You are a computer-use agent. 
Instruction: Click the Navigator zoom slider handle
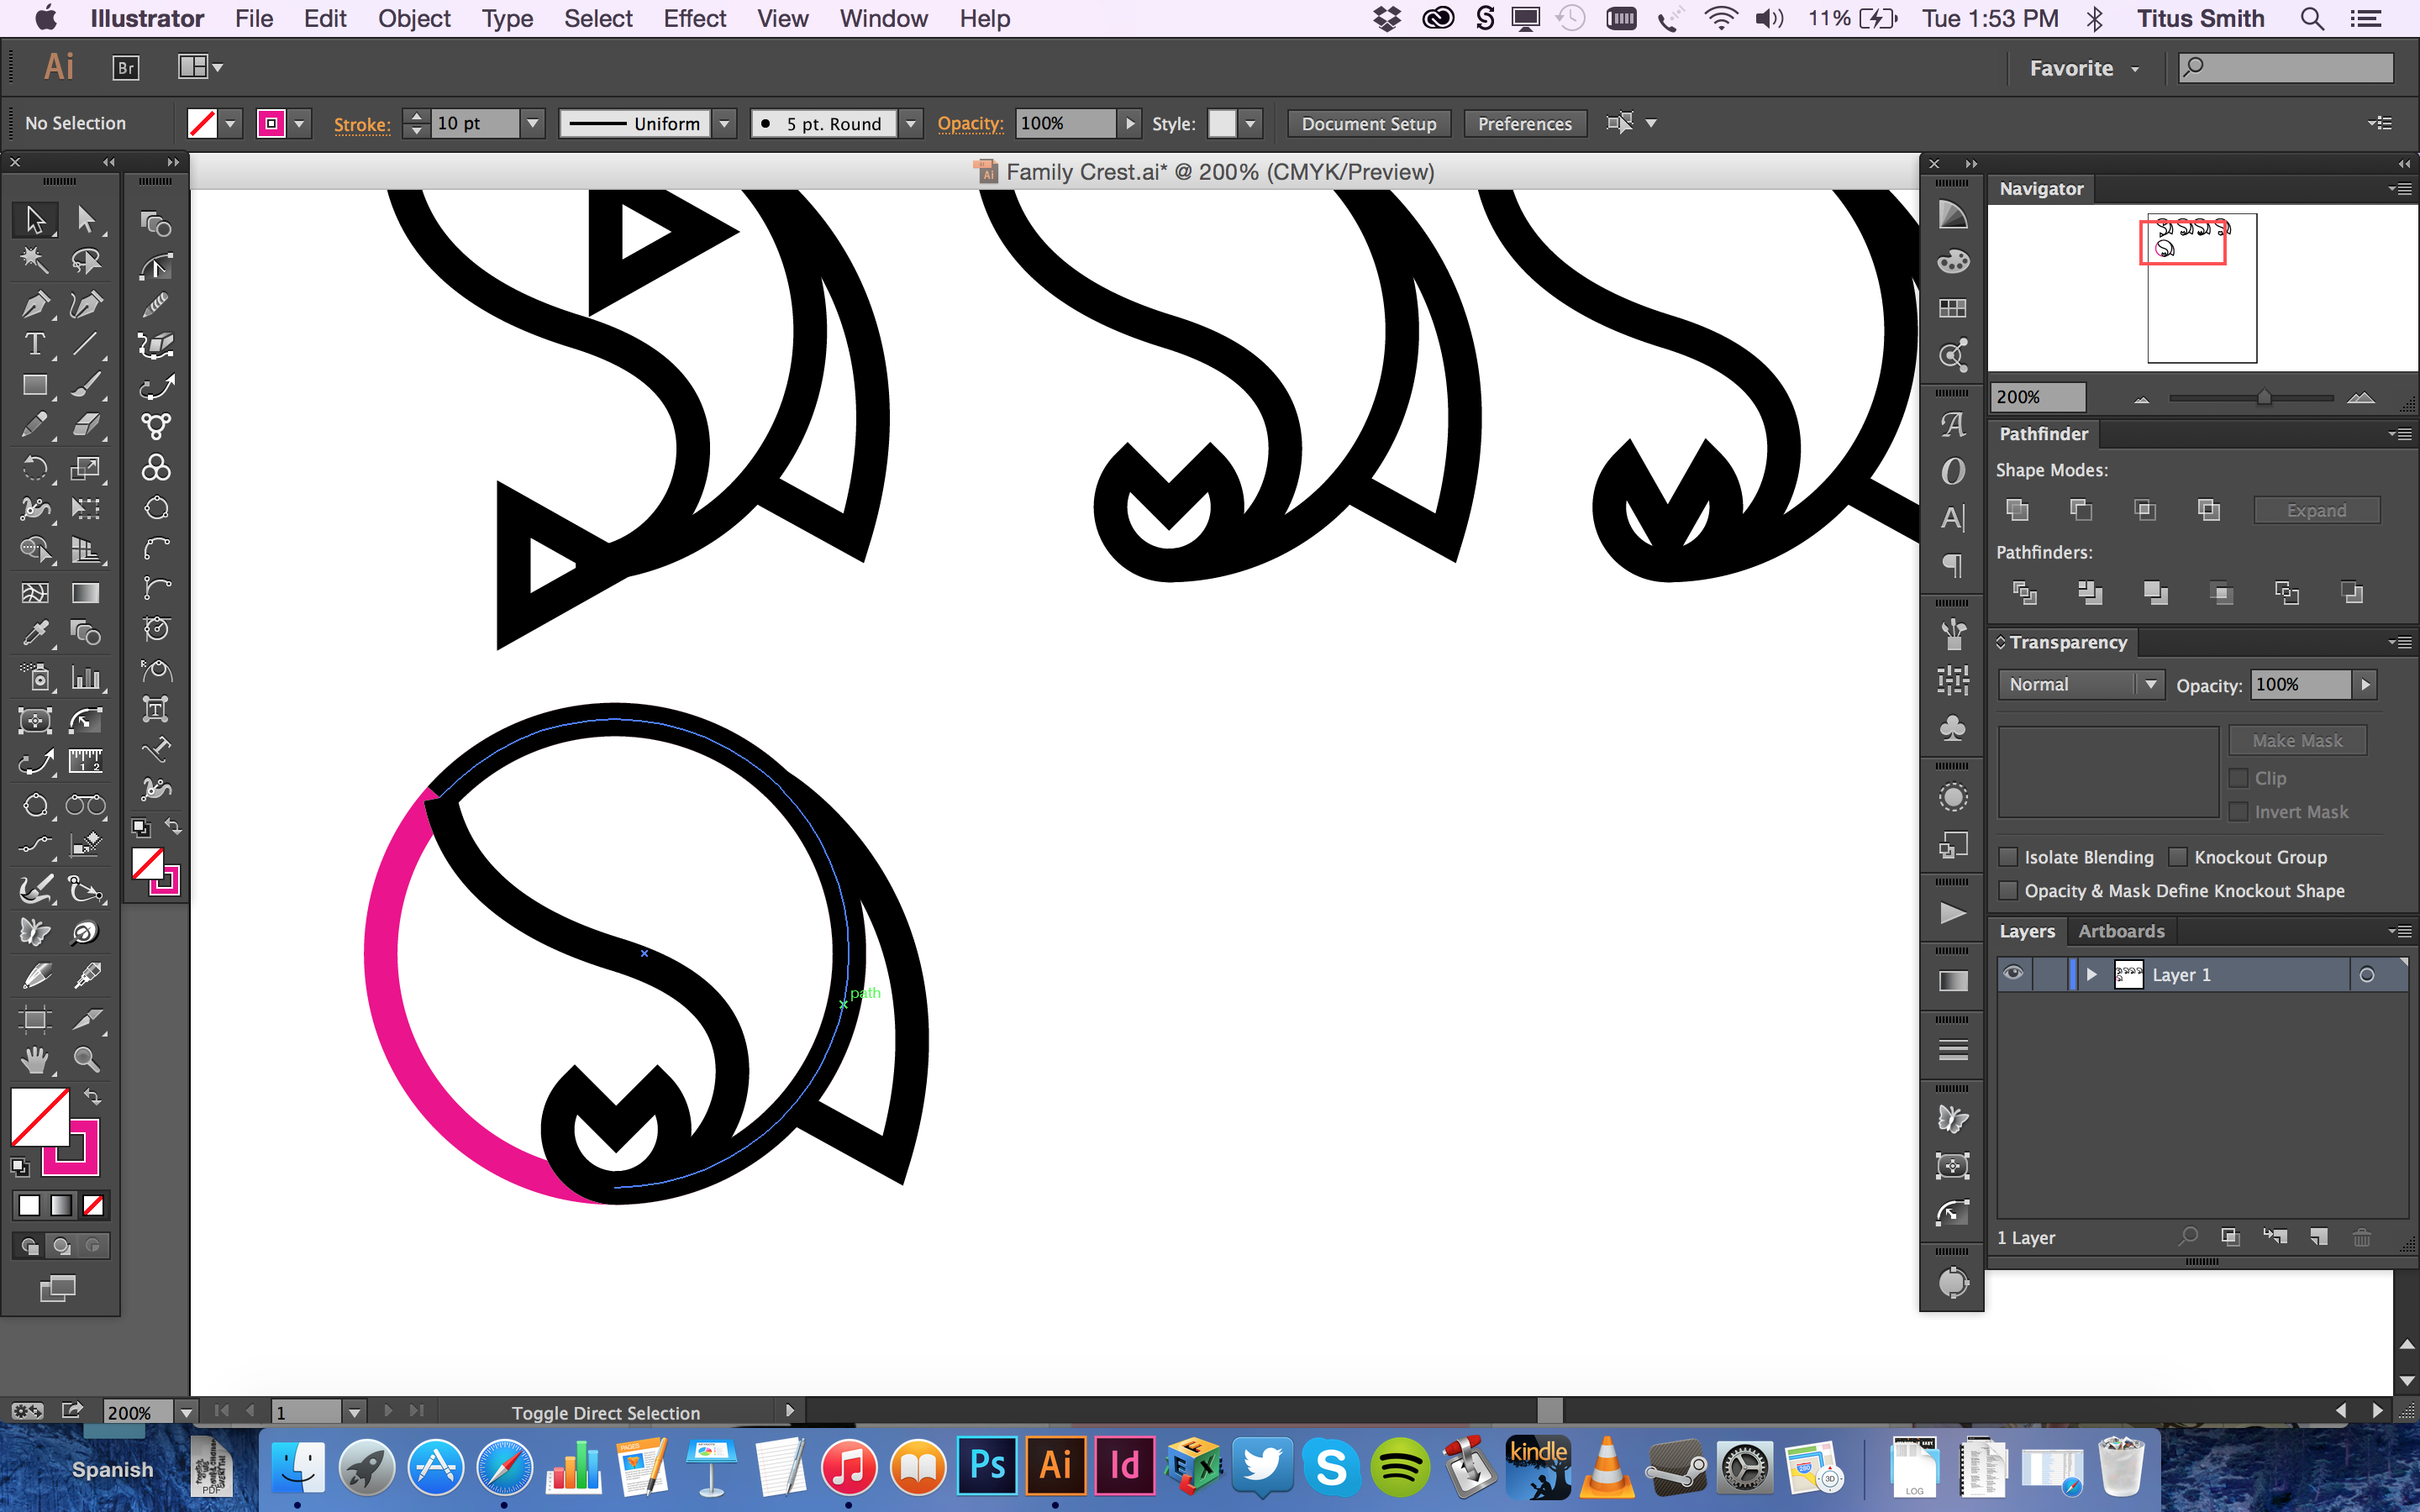[2264, 398]
